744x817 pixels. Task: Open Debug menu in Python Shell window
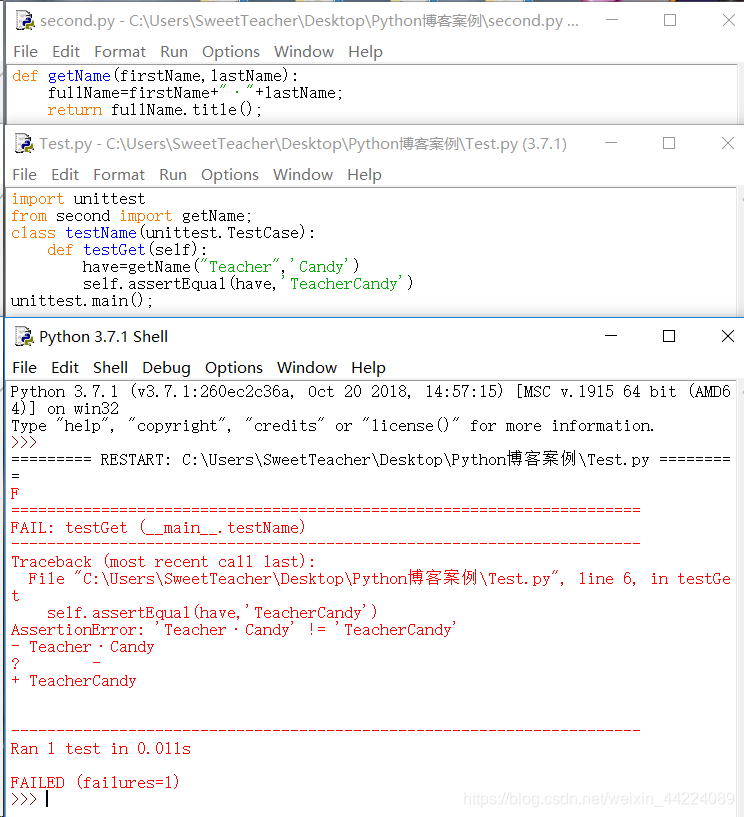pyautogui.click(x=166, y=367)
